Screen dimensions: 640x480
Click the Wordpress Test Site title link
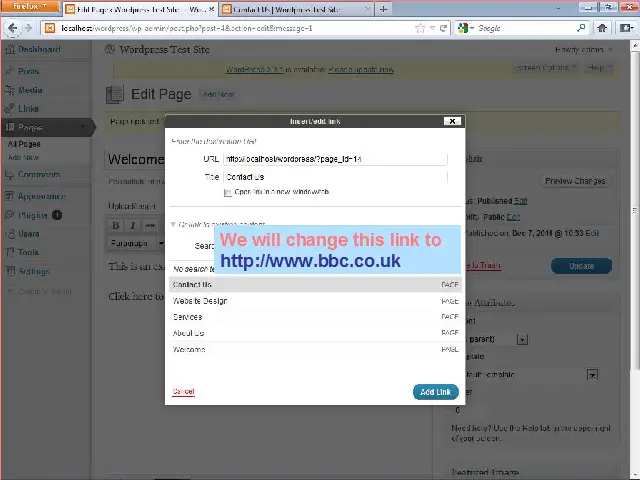pyautogui.click(x=164, y=50)
